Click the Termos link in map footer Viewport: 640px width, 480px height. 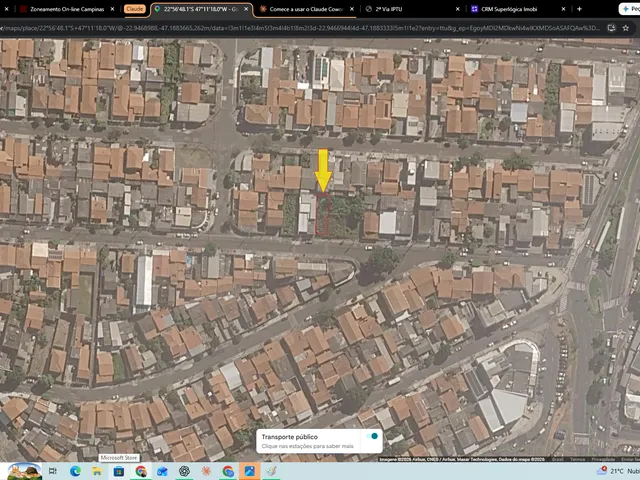click(x=577, y=459)
